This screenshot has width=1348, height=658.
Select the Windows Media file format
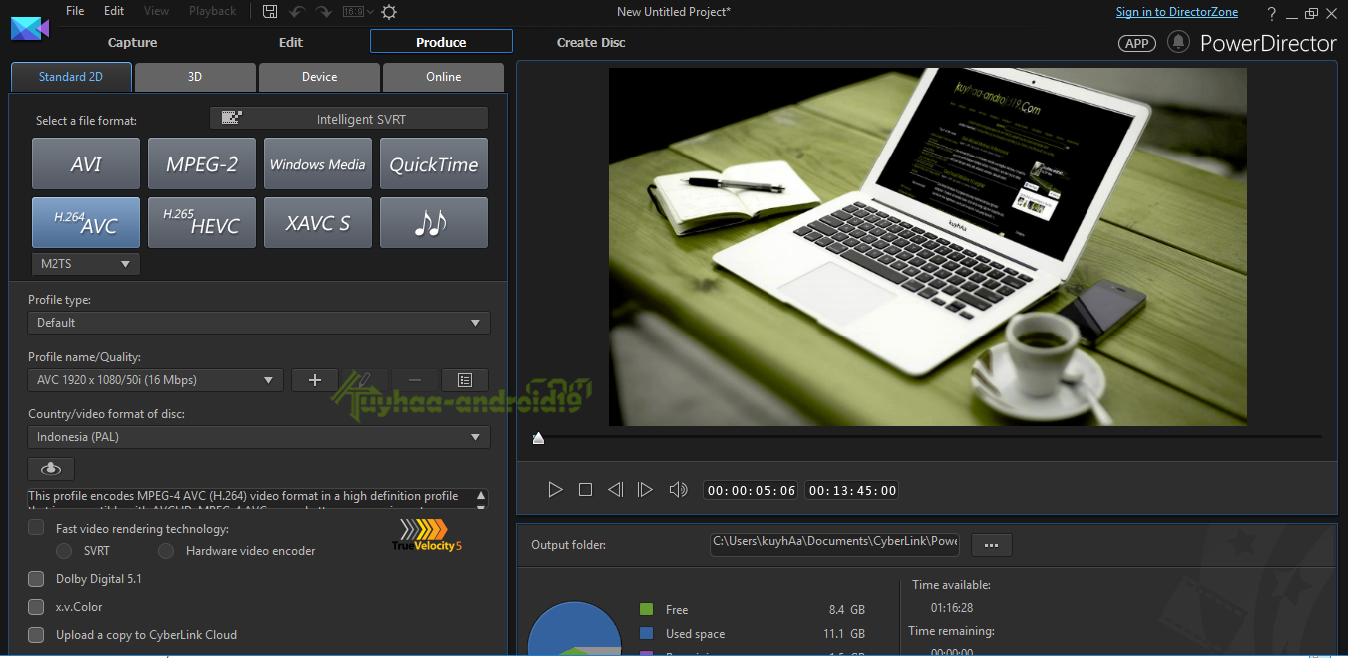(x=318, y=164)
